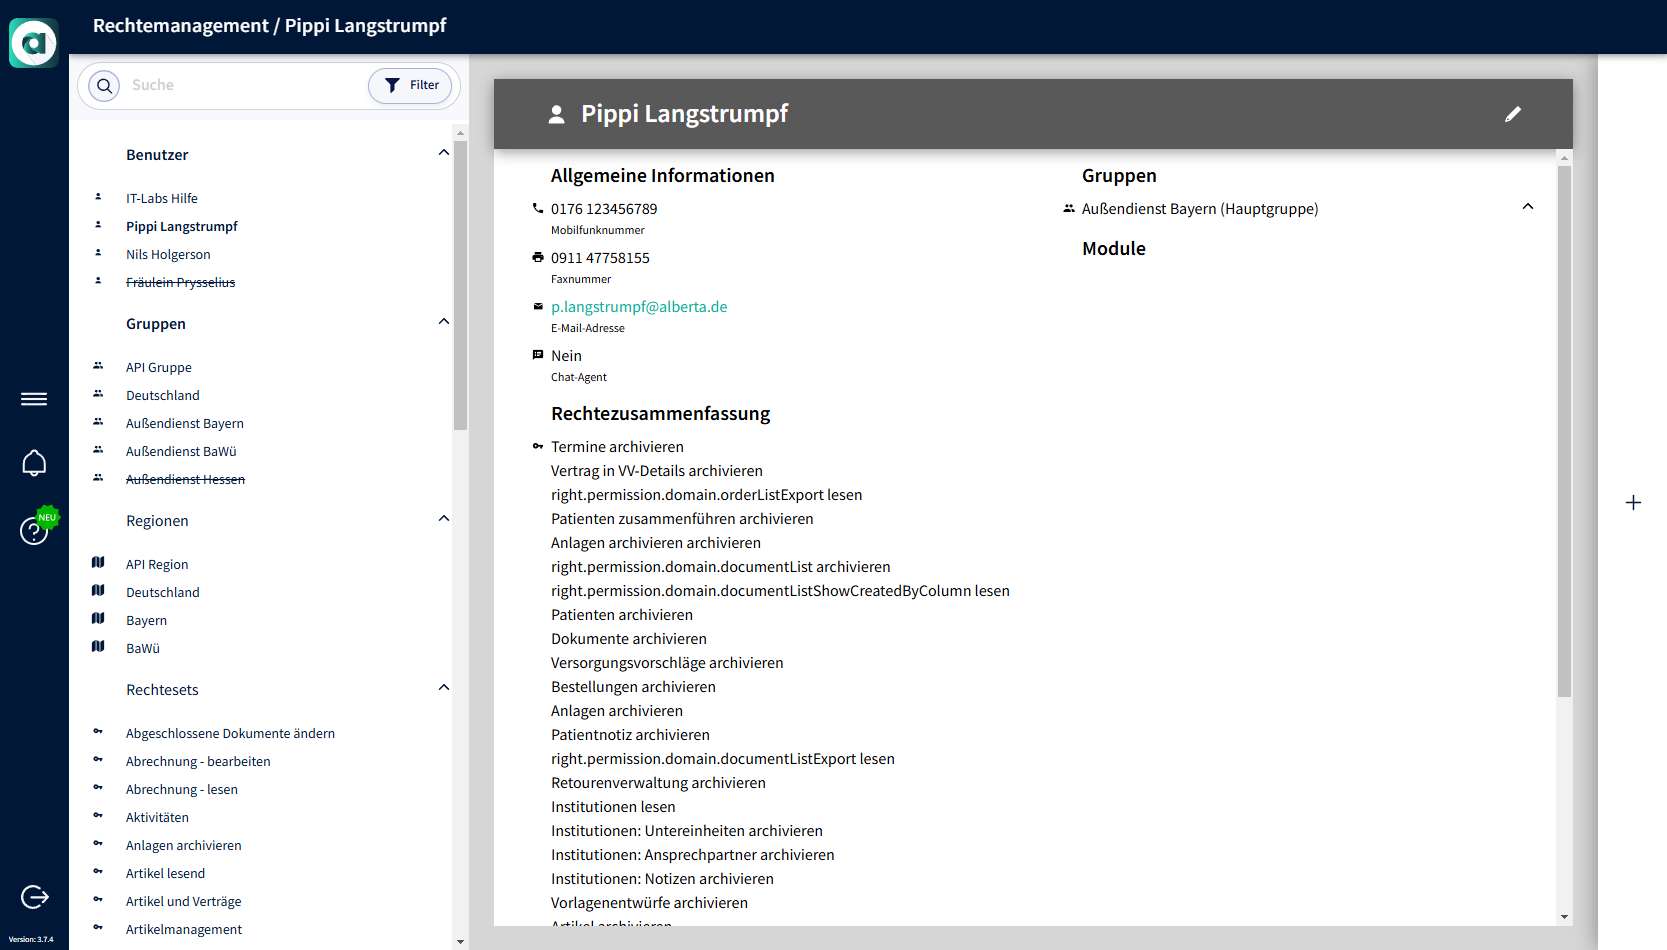This screenshot has height=950, width=1667.
Task: Click the p.langstrumpf@alberta.de email link
Action: [639, 307]
